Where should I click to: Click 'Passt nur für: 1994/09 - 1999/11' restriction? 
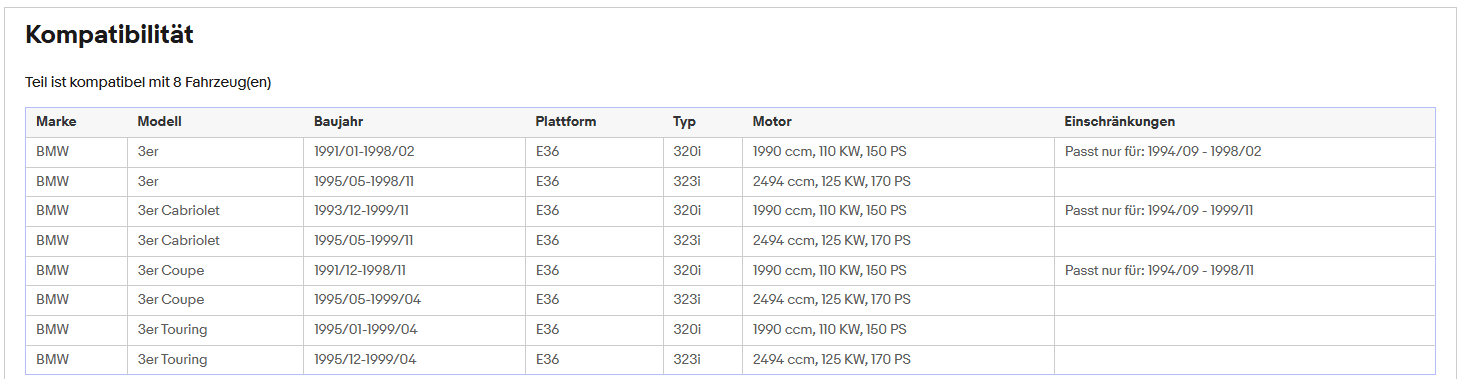tap(1159, 211)
